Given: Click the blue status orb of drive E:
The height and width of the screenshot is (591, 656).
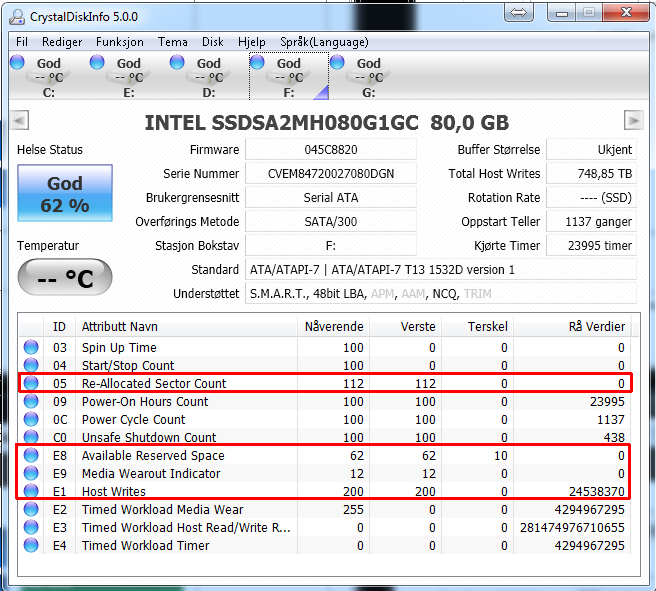Looking at the screenshot, I should tap(97, 62).
